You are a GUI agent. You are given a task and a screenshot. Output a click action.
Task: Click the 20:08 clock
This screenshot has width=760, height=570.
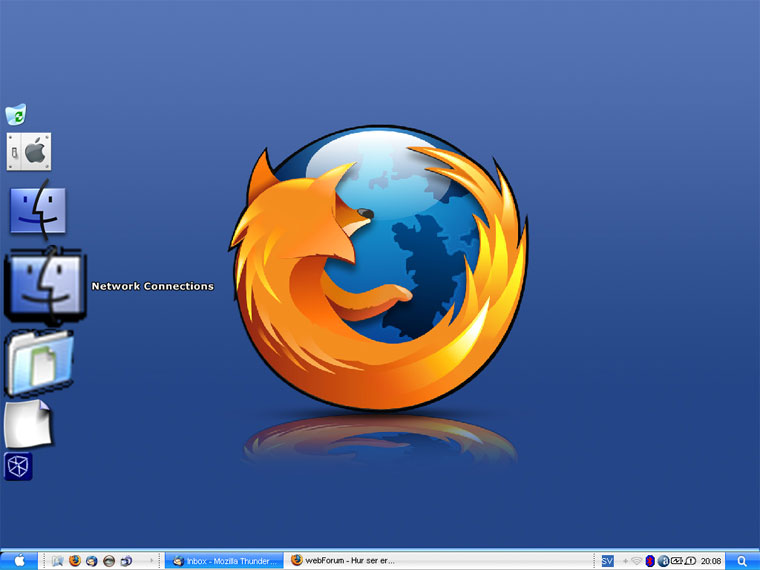(x=711, y=561)
